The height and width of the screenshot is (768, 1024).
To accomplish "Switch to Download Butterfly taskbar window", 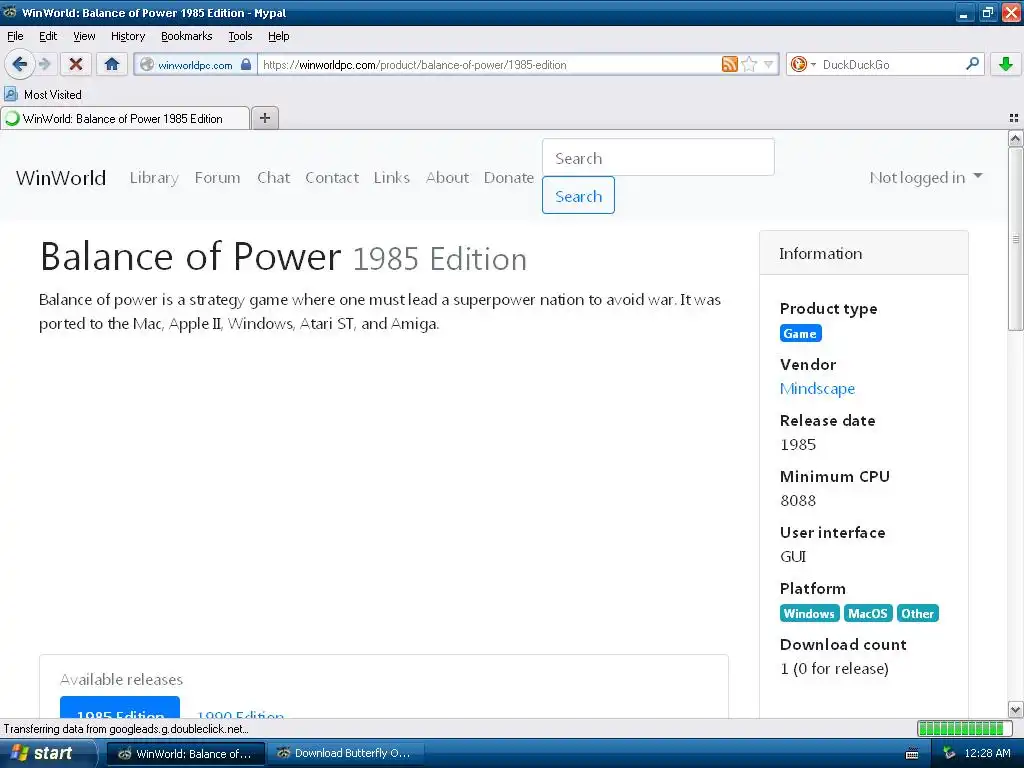I will [x=345, y=753].
